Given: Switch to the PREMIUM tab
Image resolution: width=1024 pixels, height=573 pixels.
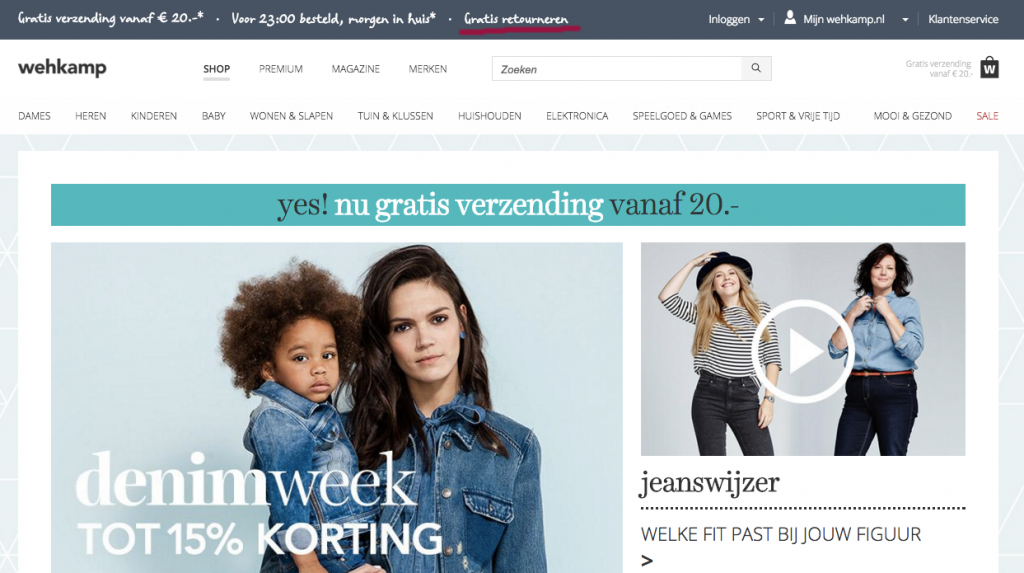Looking at the screenshot, I should 281,69.
